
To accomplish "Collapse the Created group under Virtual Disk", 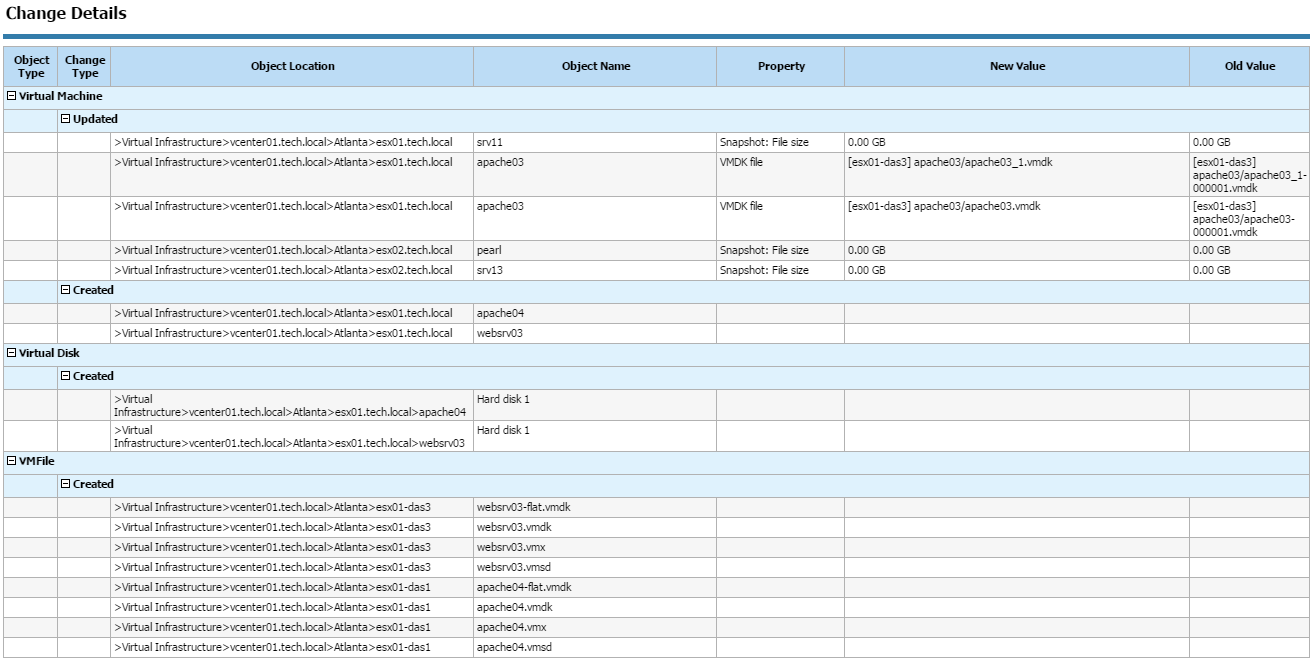I will (66, 376).
